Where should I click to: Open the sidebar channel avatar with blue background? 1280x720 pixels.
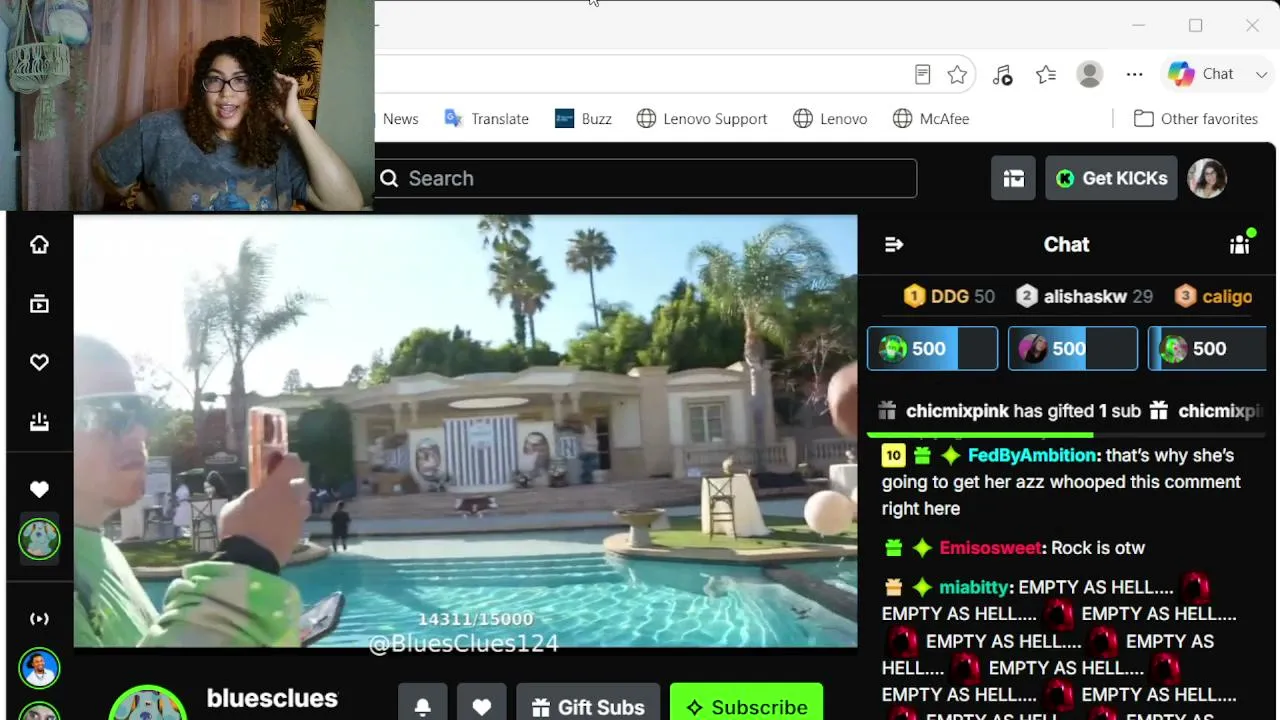pos(39,668)
